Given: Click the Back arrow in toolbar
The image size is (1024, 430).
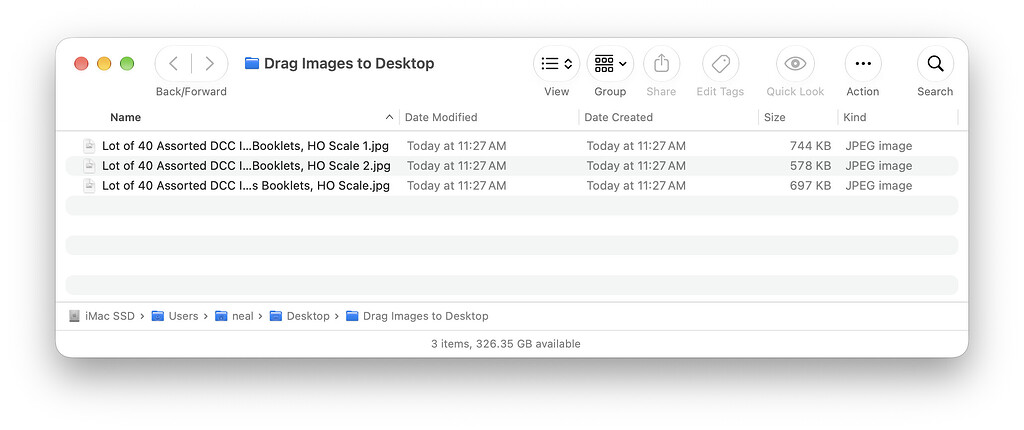Looking at the screenshot, I should click(x=173, y=63).
